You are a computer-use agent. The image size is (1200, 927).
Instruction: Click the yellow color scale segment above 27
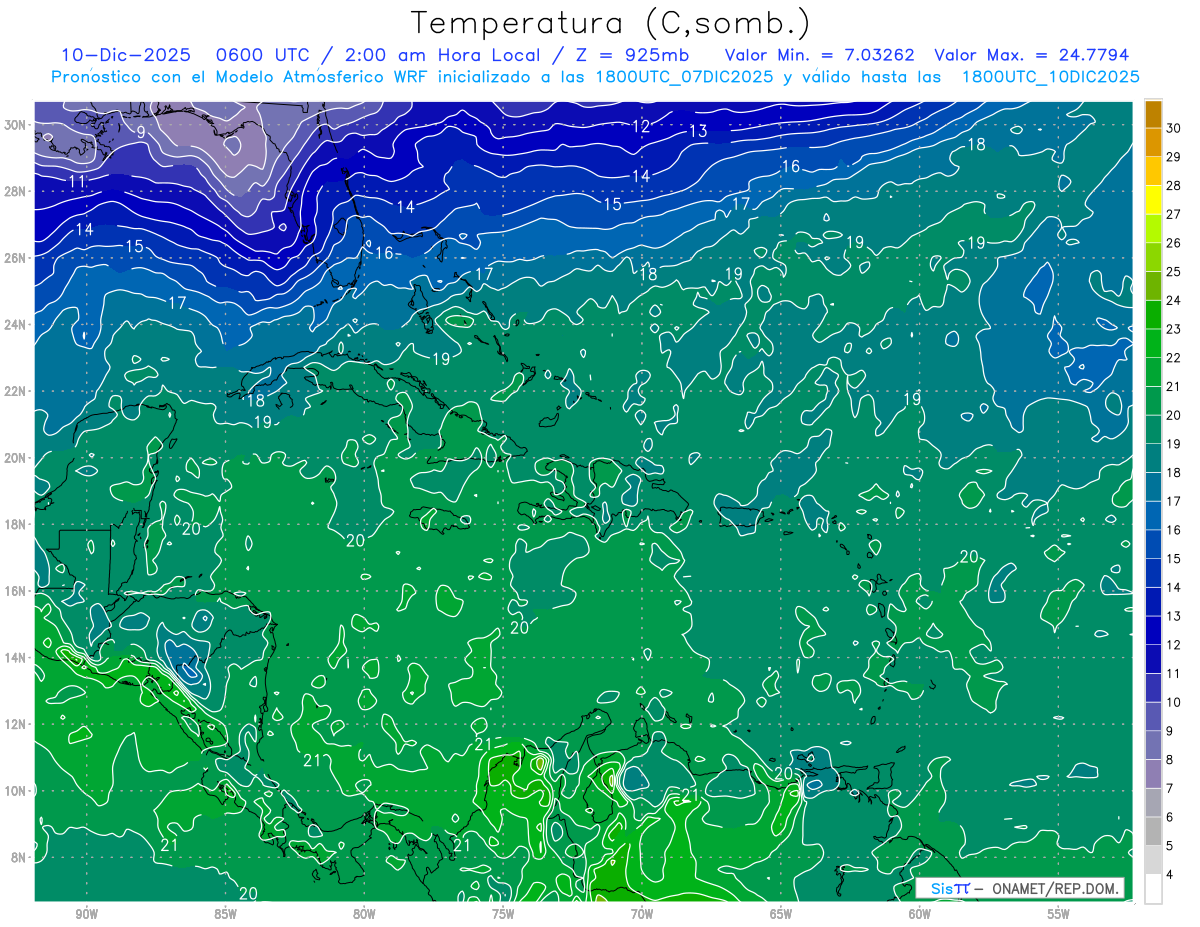click(1153, 200)
